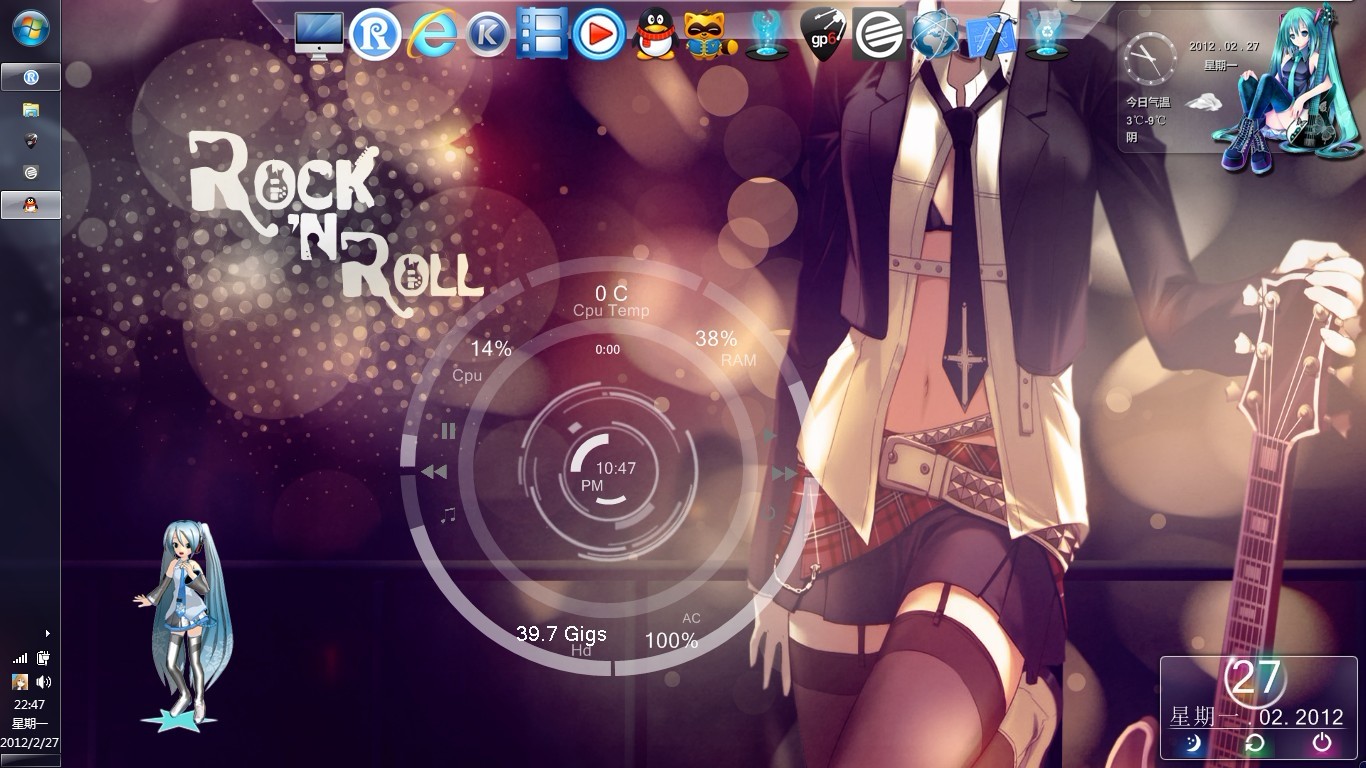Open Windows Explorer from taskbar
This screenshot has height=768, width=1366.
[31, 109]
